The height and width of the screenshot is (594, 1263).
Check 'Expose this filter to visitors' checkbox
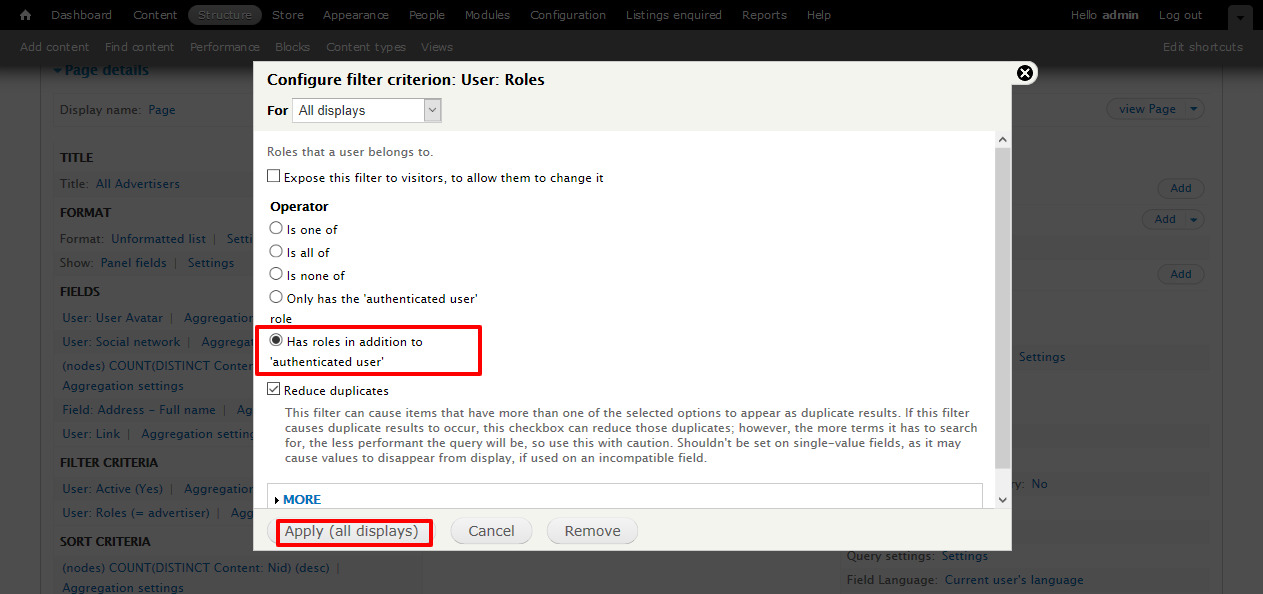(x=274, y=177)
